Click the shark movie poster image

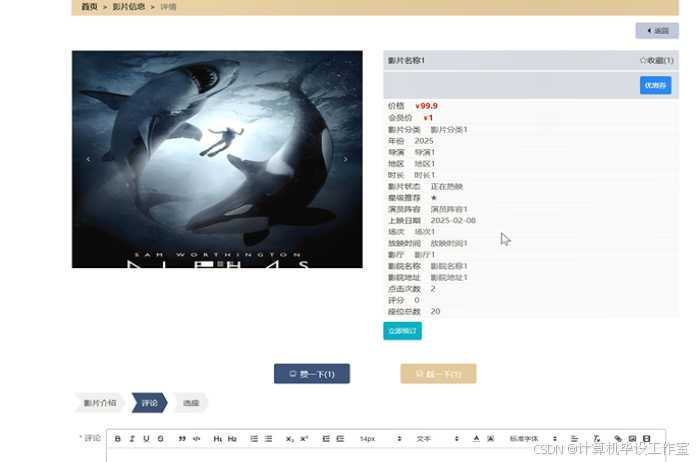coord(217,159)
